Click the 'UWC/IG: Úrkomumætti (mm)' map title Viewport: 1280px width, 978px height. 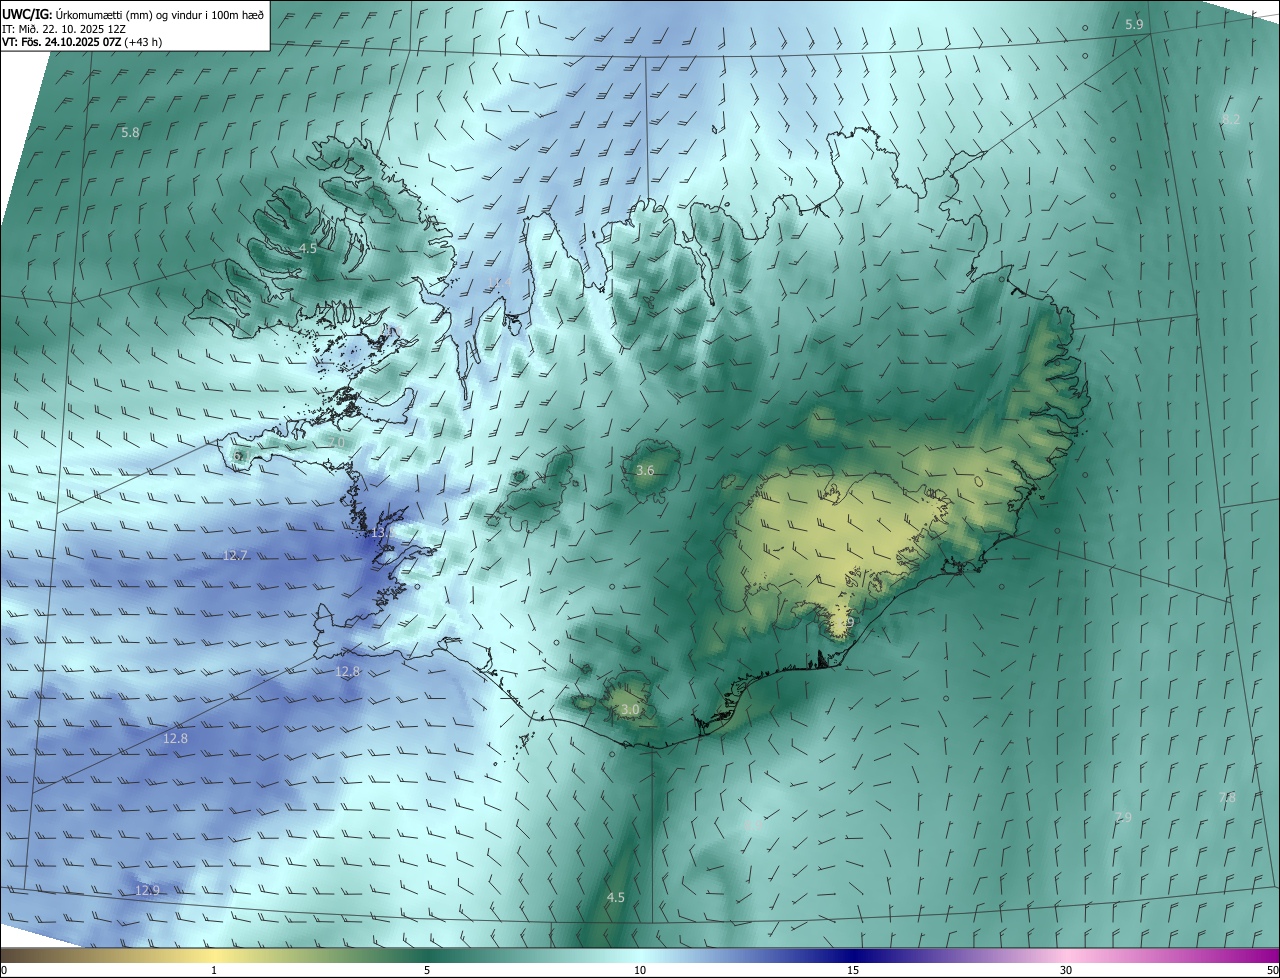133,14
